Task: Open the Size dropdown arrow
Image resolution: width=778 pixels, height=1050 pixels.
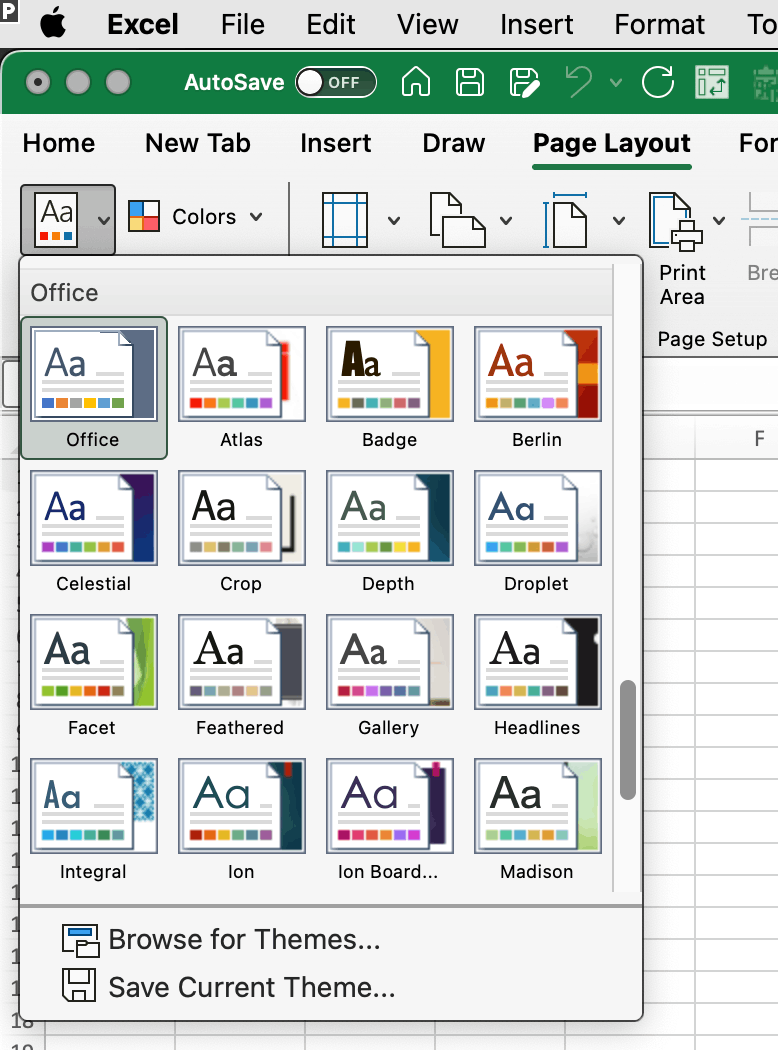Action: click(x=619, y=220)
